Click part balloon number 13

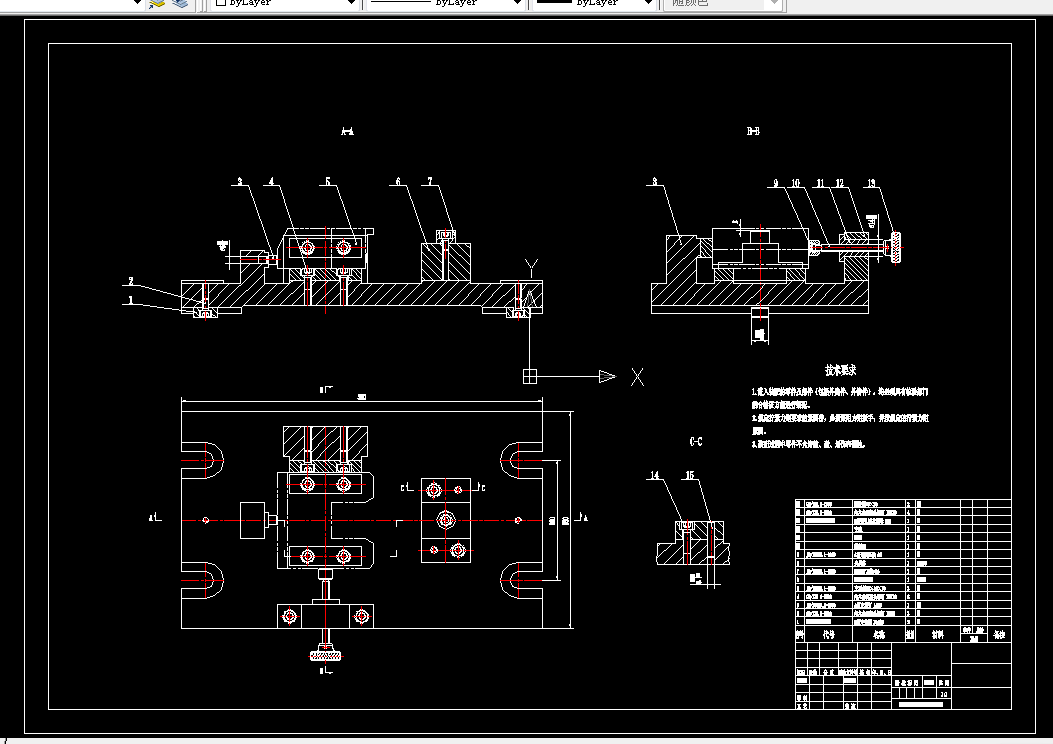pos(871,183)
